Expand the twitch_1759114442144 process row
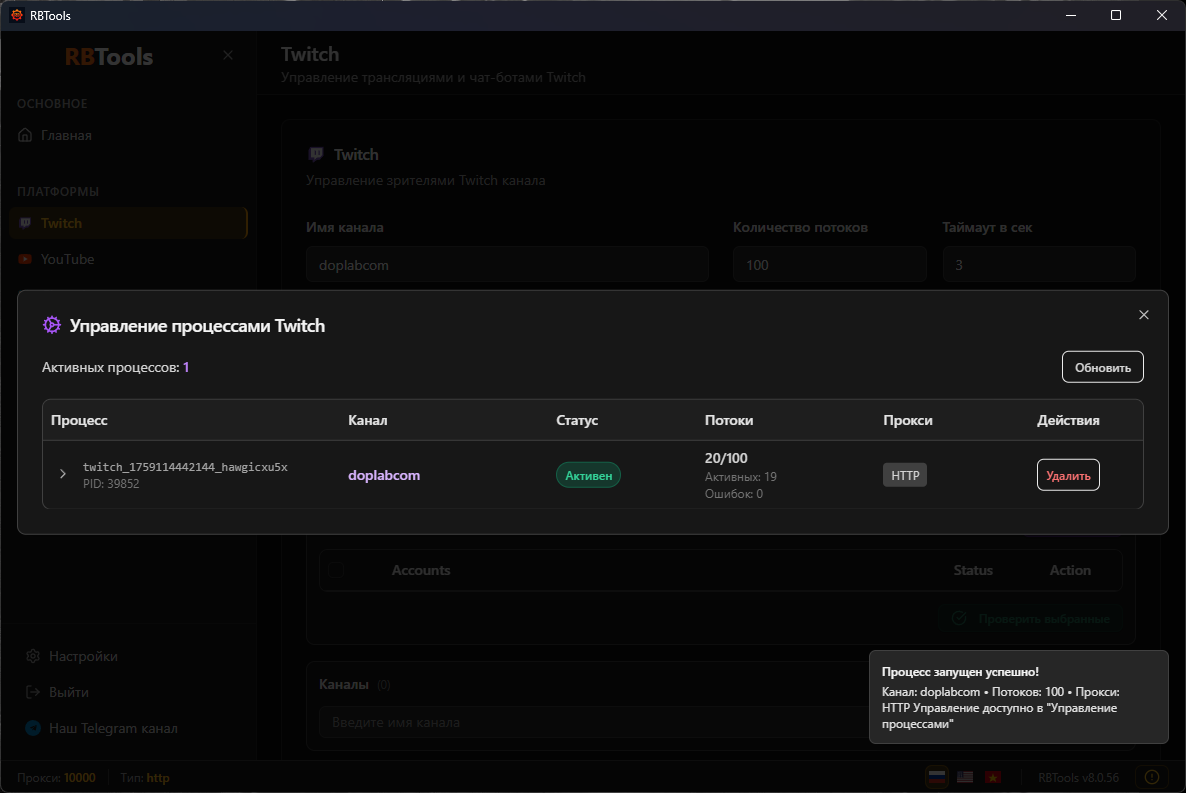The image size is (1186, 793). (x=63, y=474)
